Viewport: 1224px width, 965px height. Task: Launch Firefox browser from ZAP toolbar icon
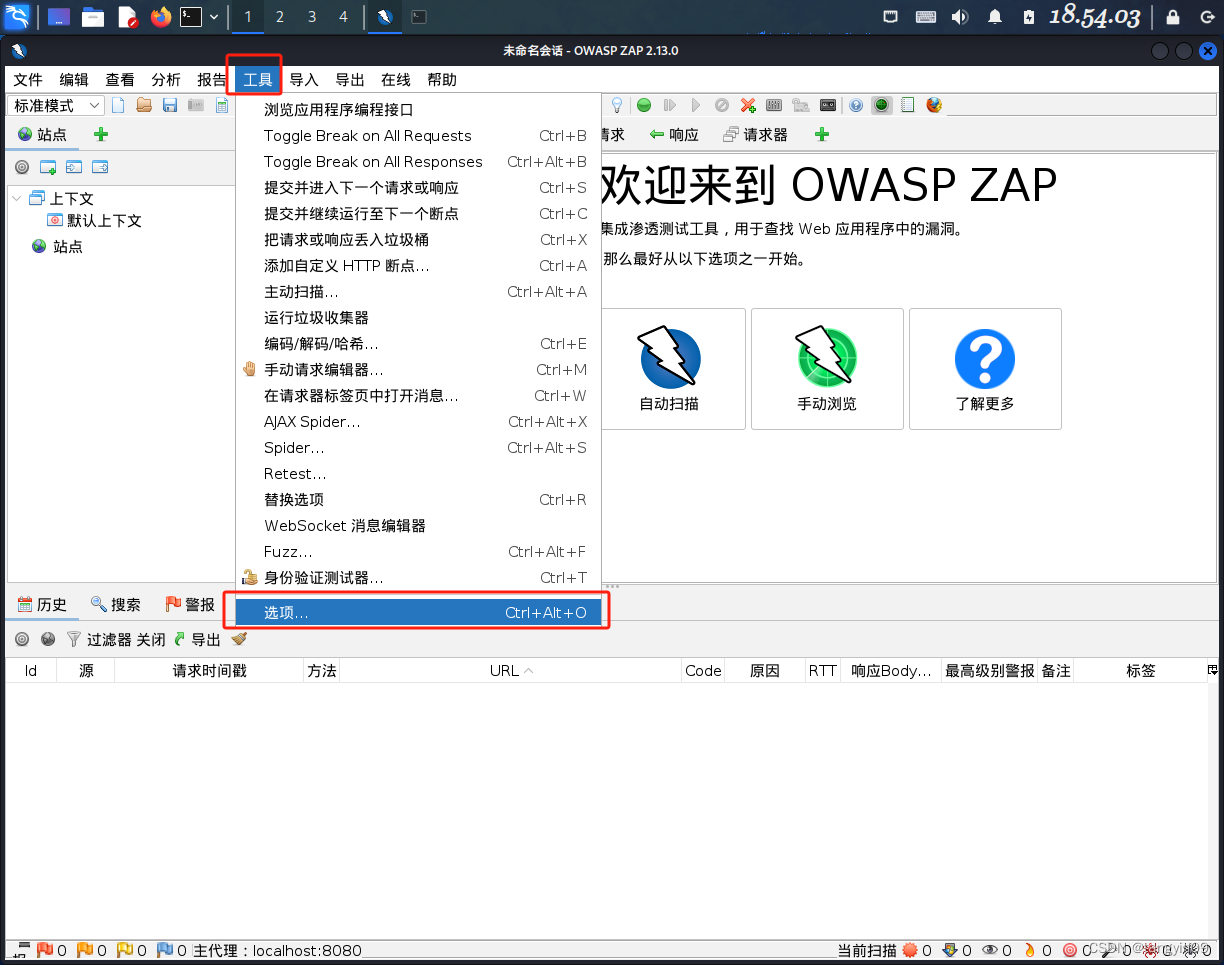tap(934, 105)
